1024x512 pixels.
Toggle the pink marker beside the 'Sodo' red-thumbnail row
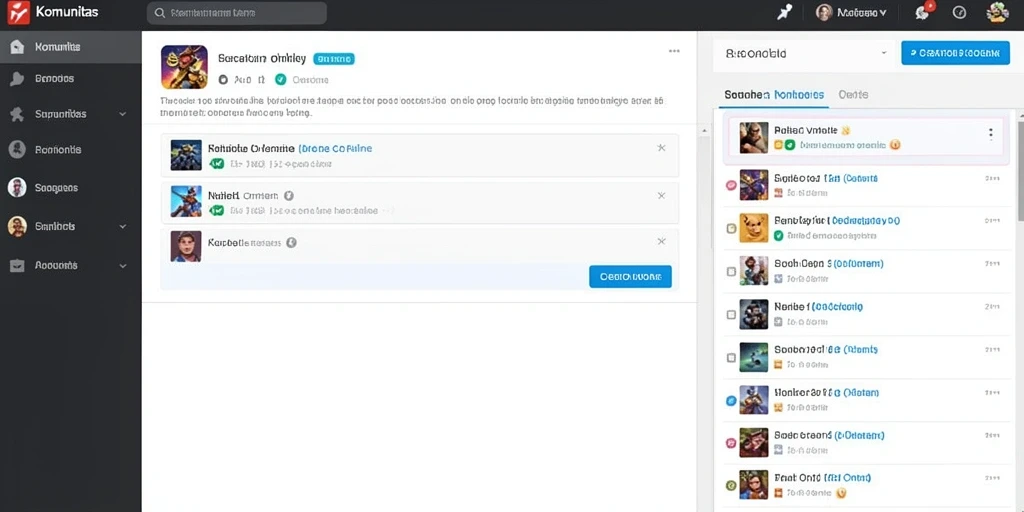point(731,443)
